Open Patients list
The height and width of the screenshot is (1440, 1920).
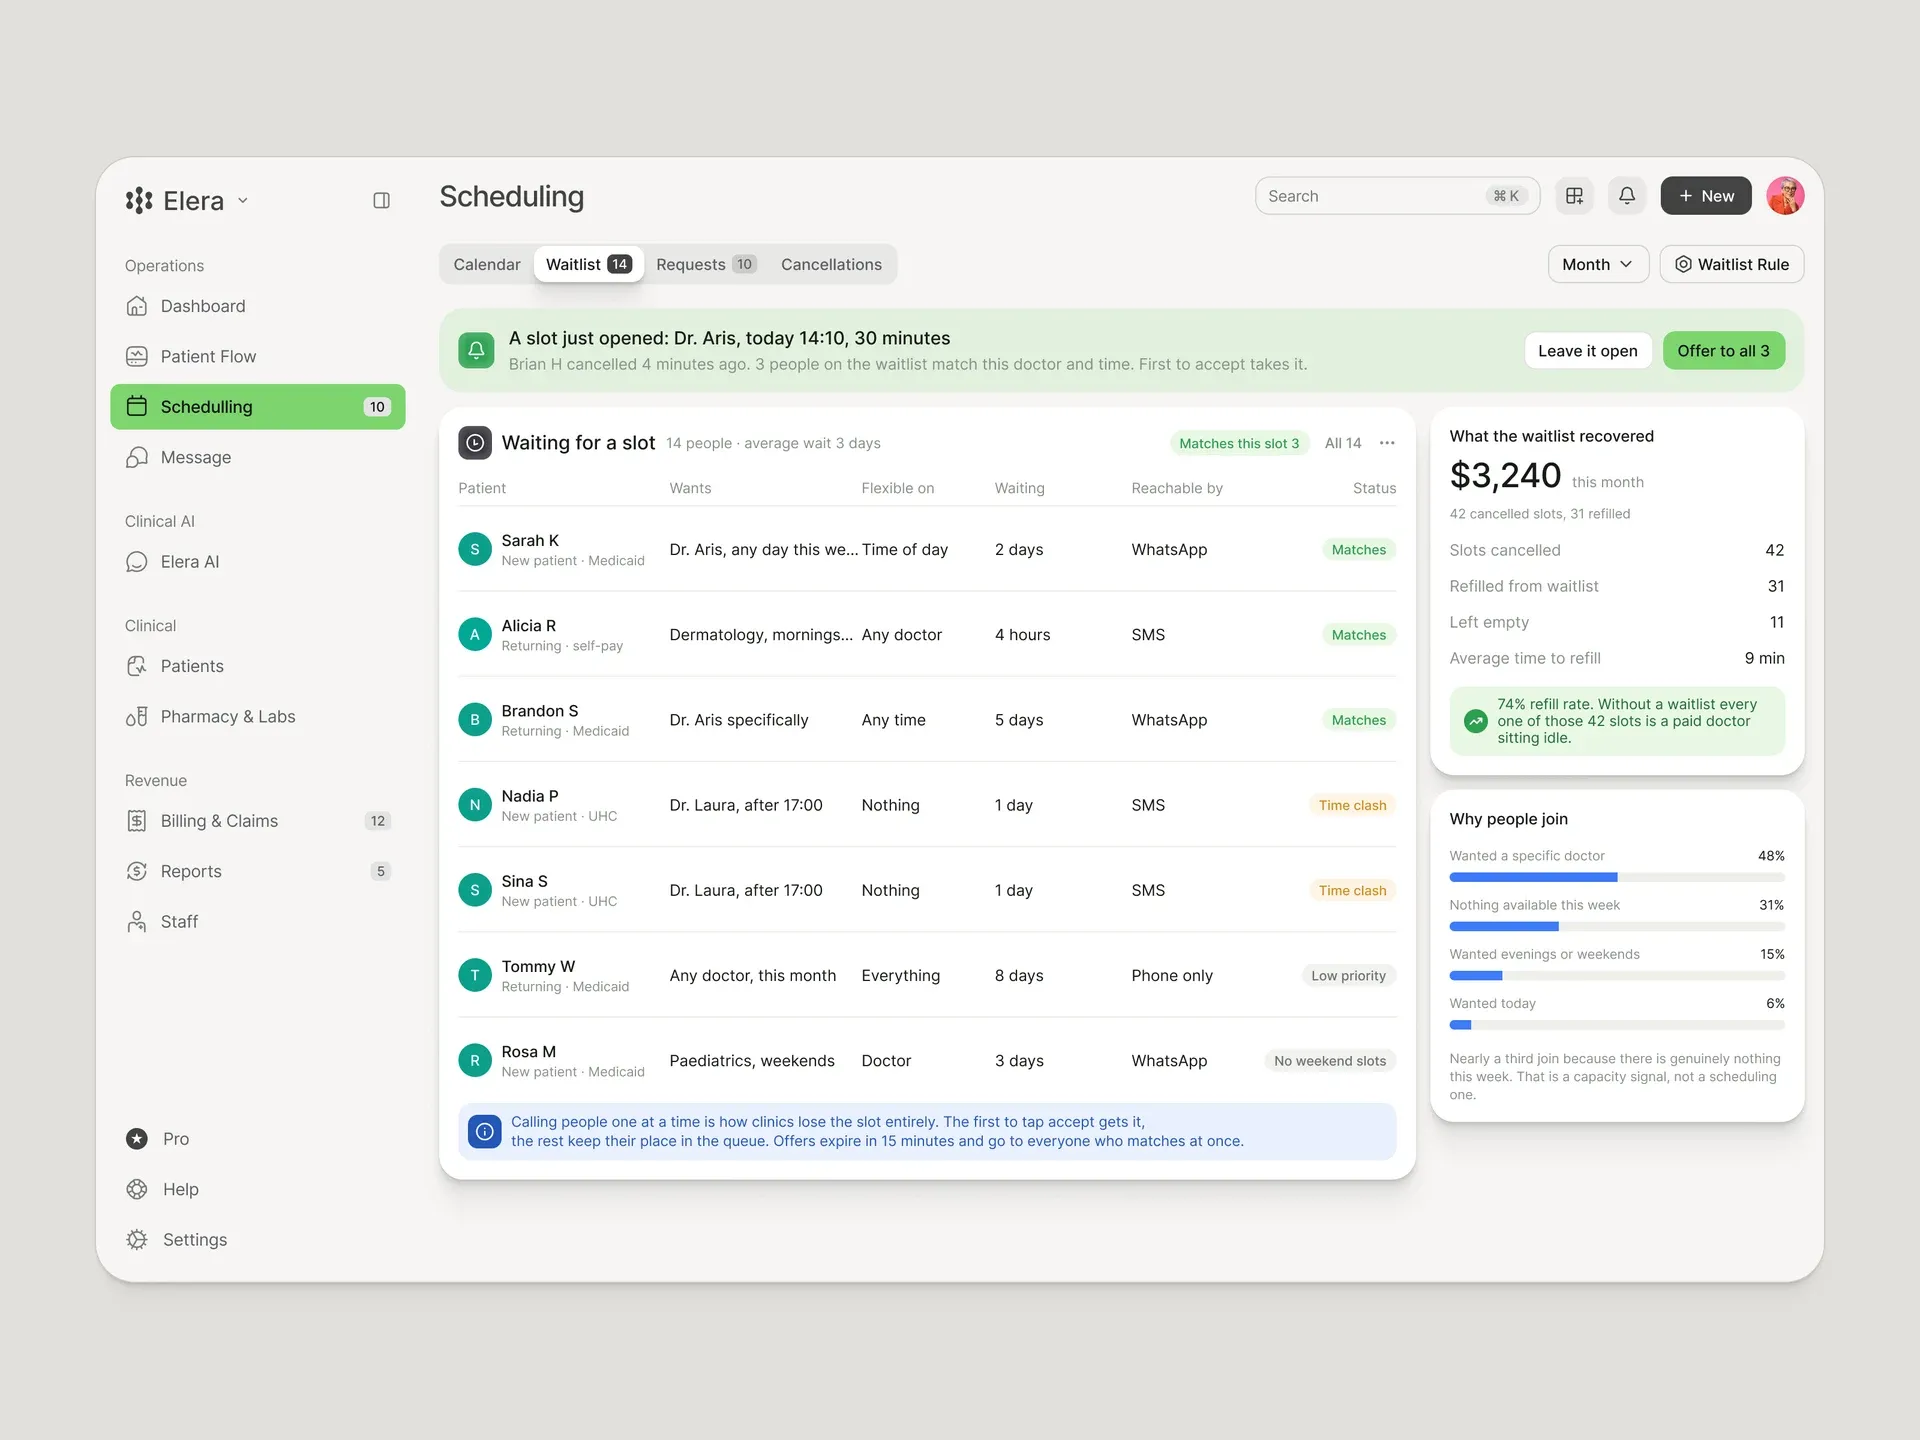[x=257, y=666]
